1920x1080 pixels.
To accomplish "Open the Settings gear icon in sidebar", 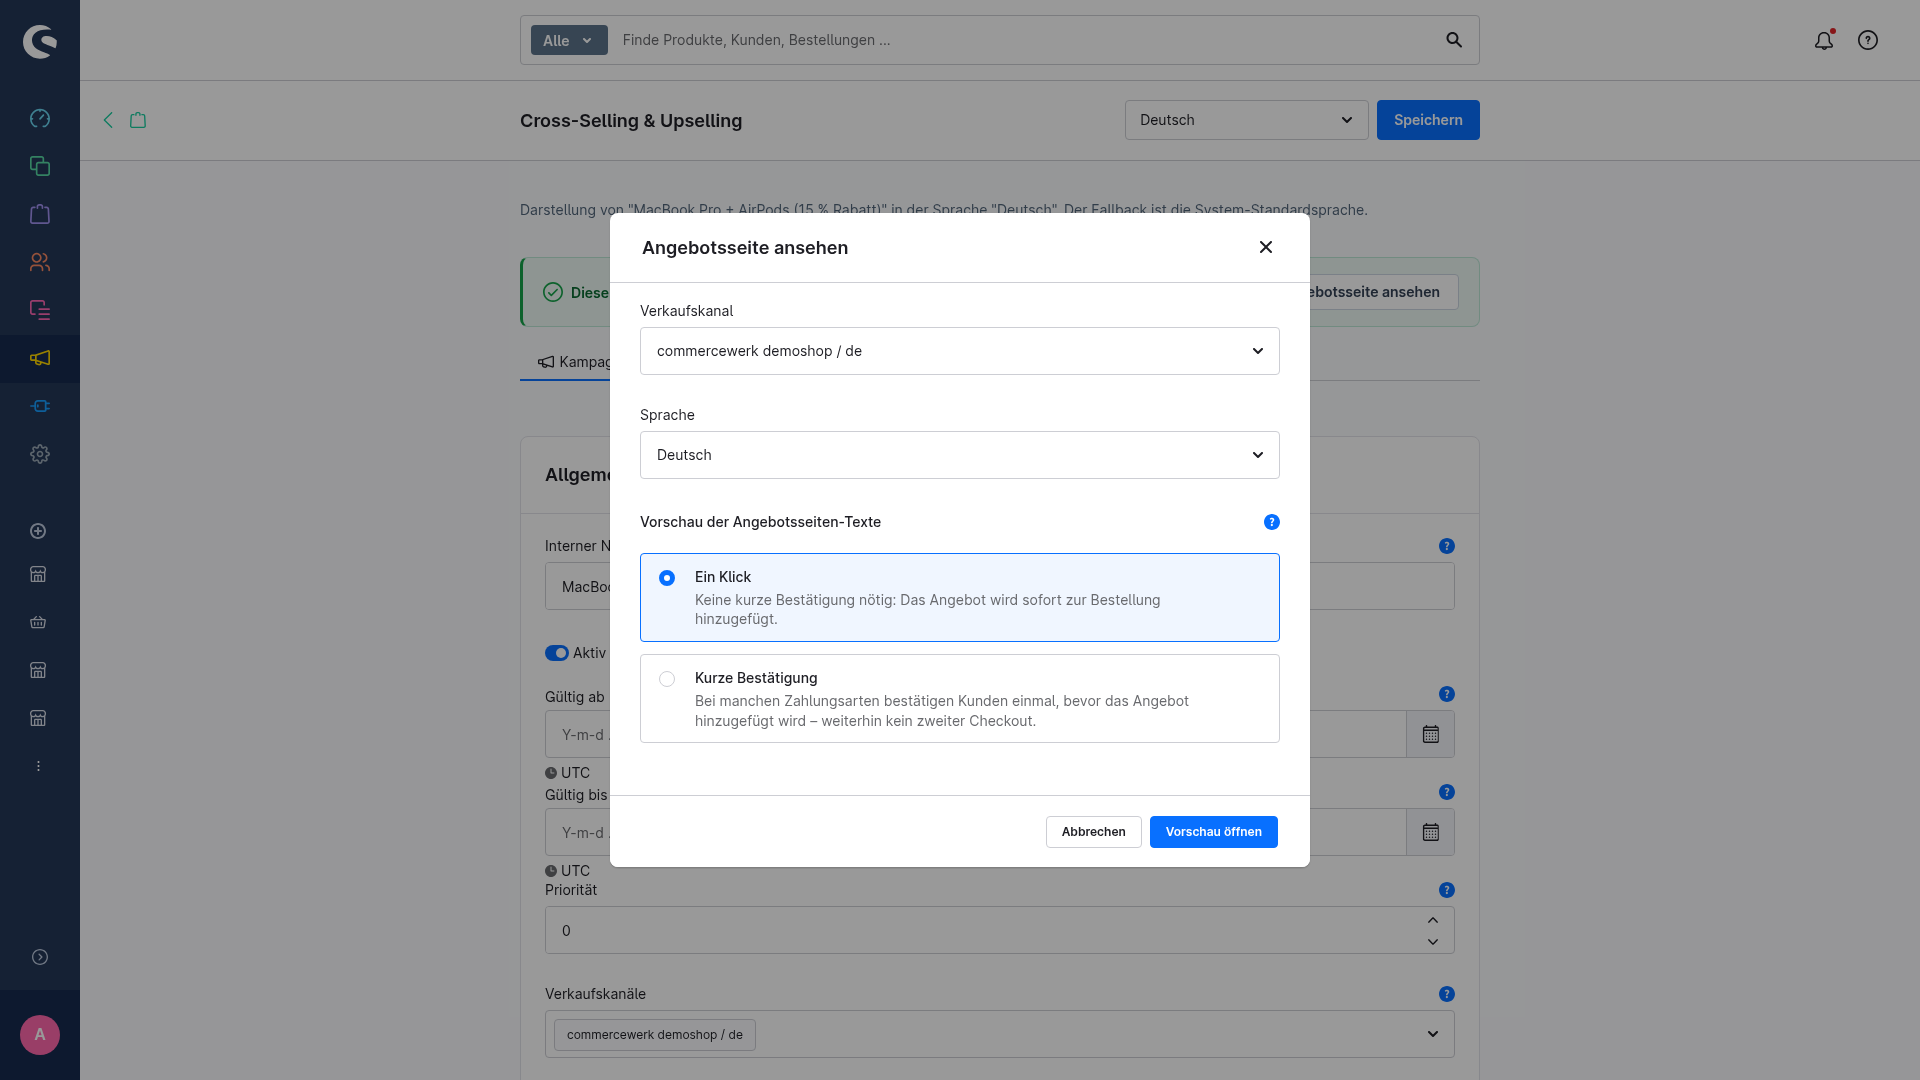I will (x=40, y=454).
